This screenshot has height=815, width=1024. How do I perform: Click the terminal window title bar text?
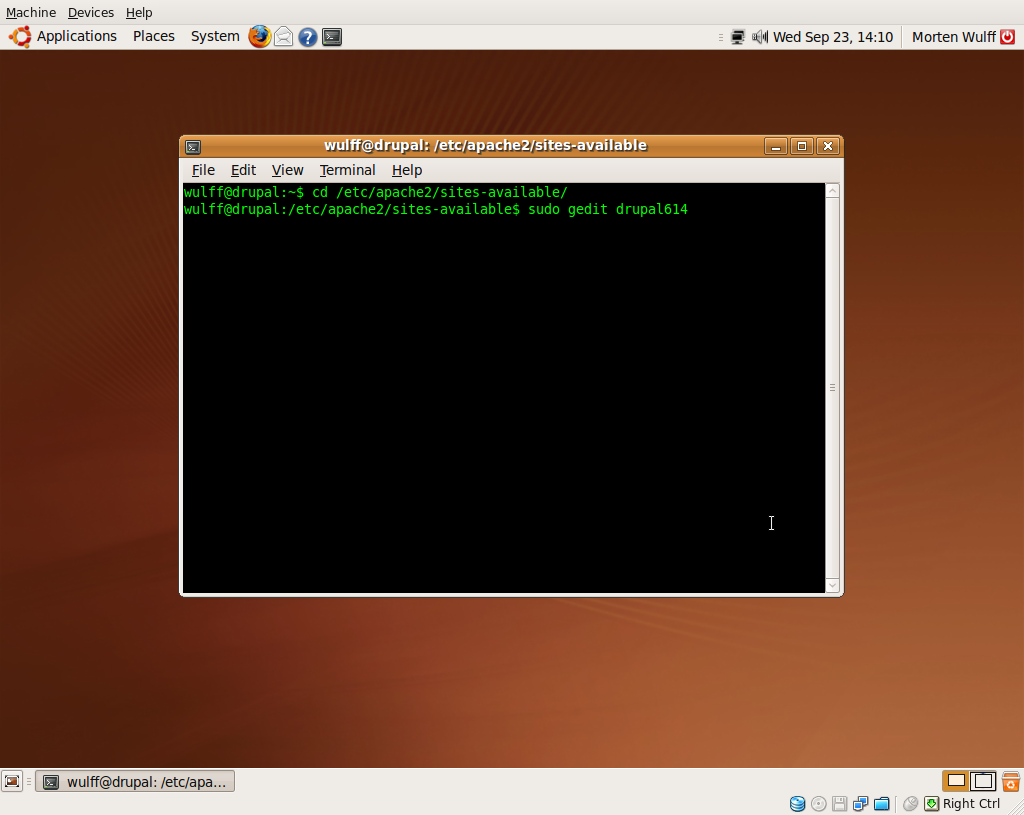coord(485,146)
